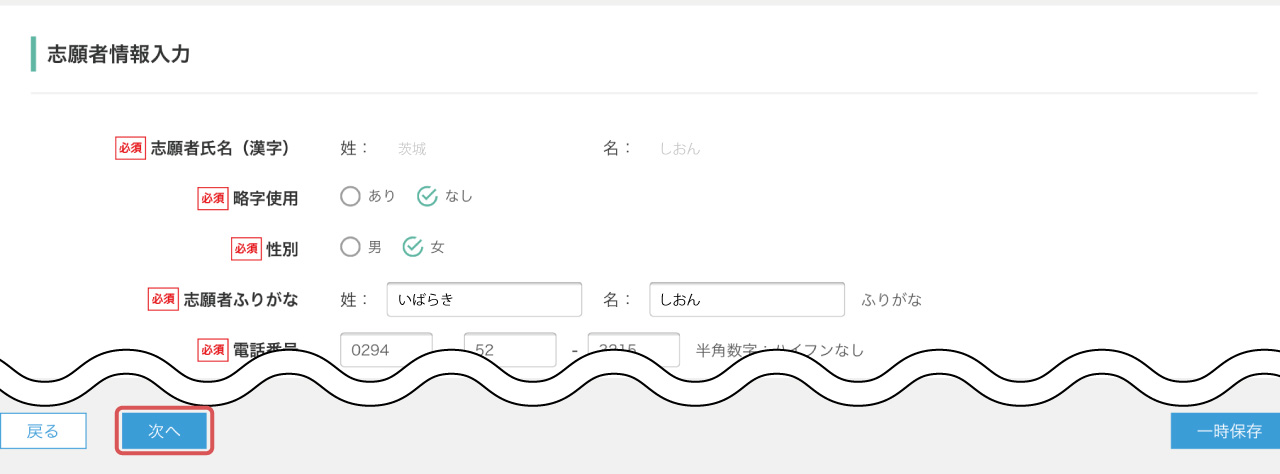
Task: Focus the phone number field showing 52
Action: coord(510,348)
